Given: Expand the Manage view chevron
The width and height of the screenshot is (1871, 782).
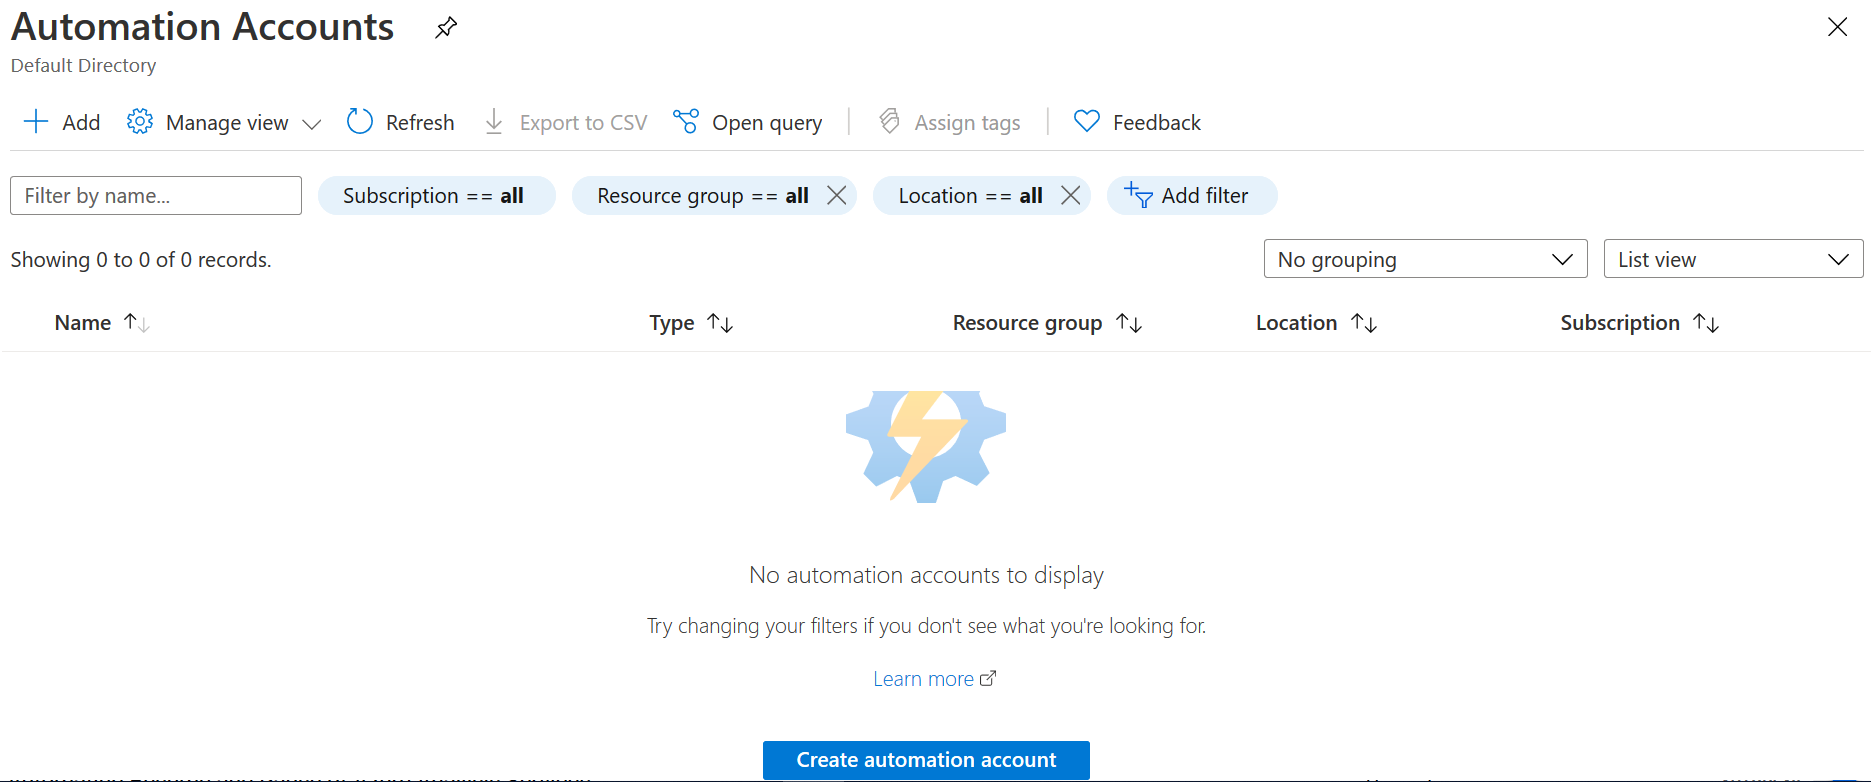Looking at the screenshot, I should pos(312,124).
